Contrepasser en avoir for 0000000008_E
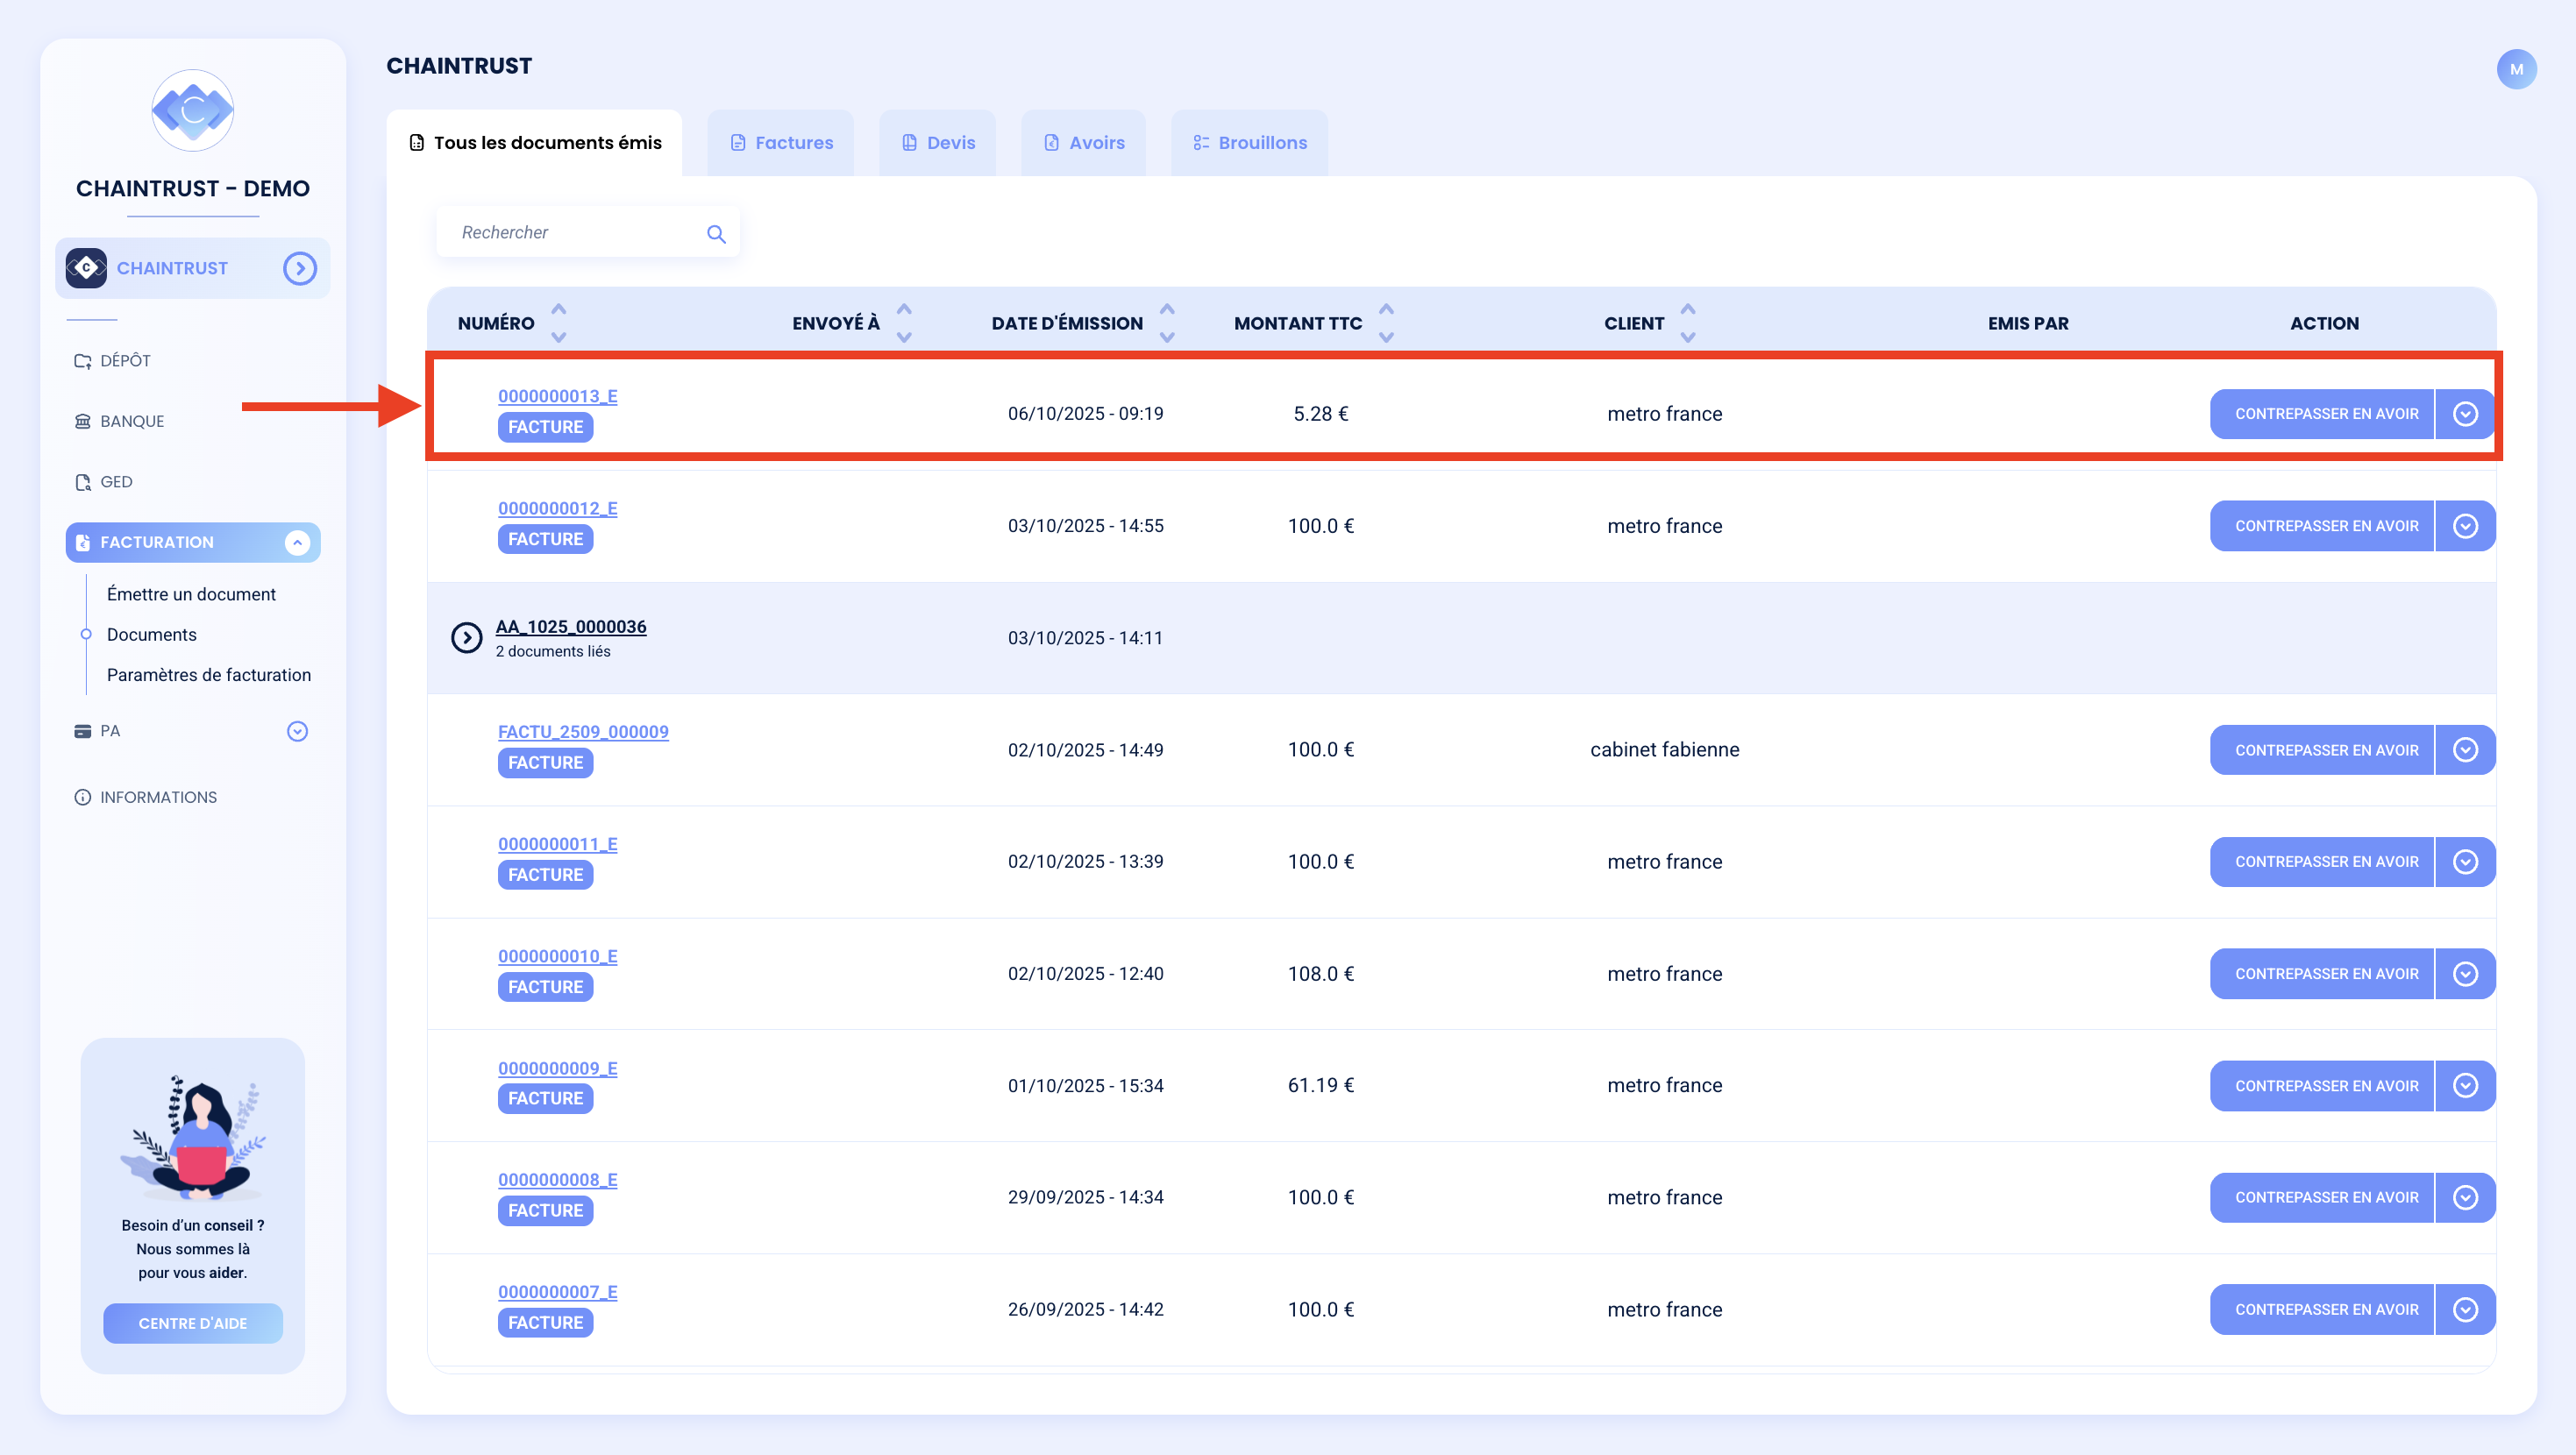This screenshot has width=2576, height=1455. (2322, 1198)
